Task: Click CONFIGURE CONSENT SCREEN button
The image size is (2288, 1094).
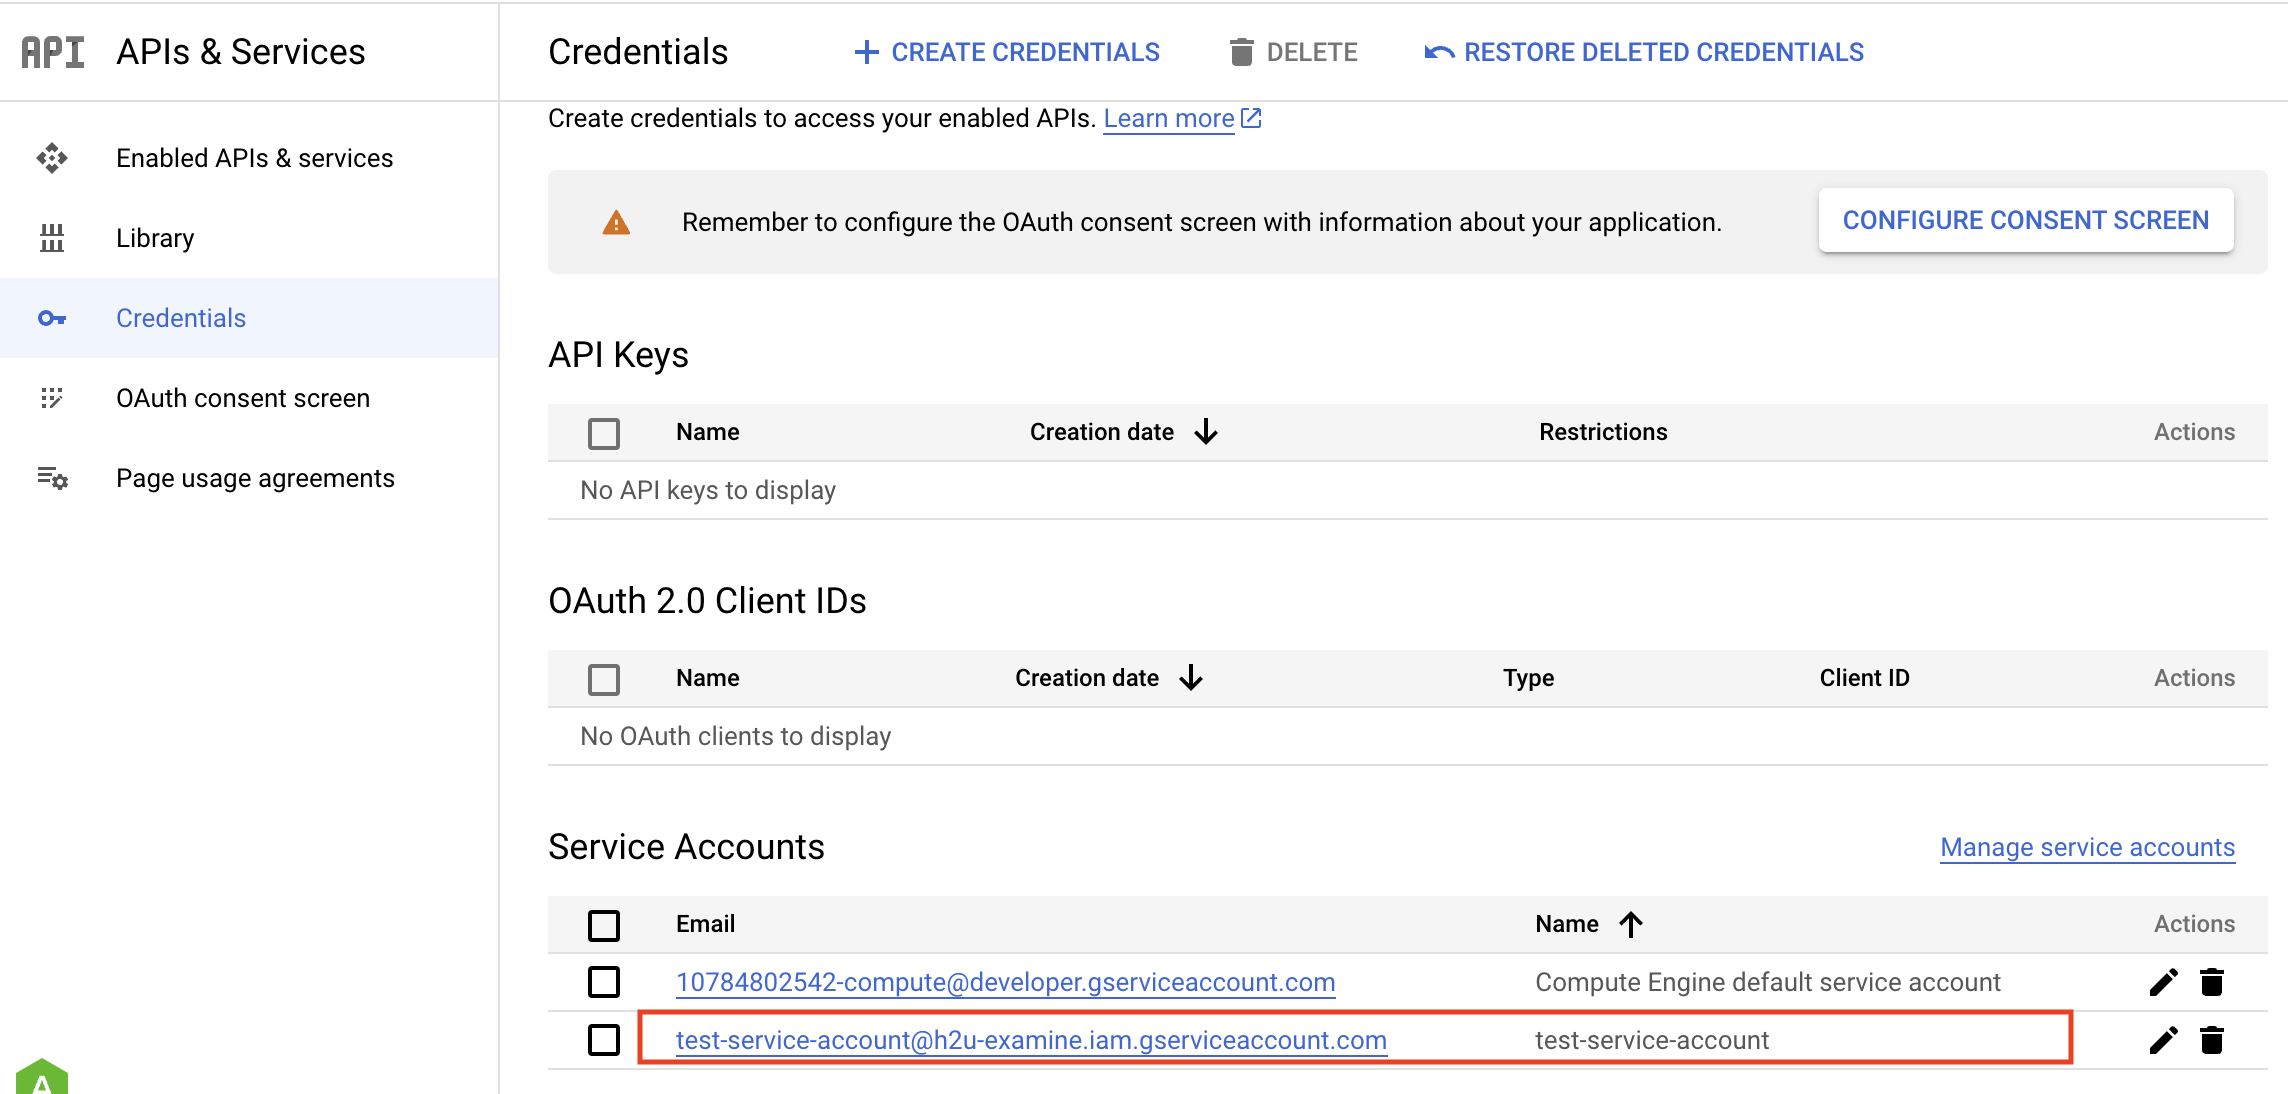Action: (x=2026, y=220)
